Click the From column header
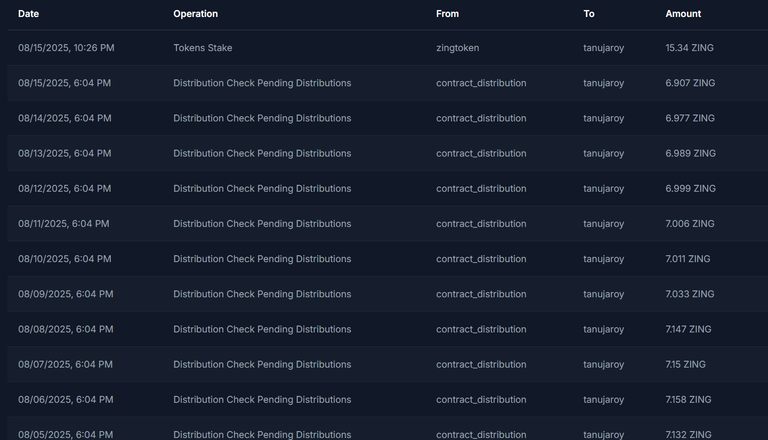The width and height of the screenshot is (768, 440). 447,14
